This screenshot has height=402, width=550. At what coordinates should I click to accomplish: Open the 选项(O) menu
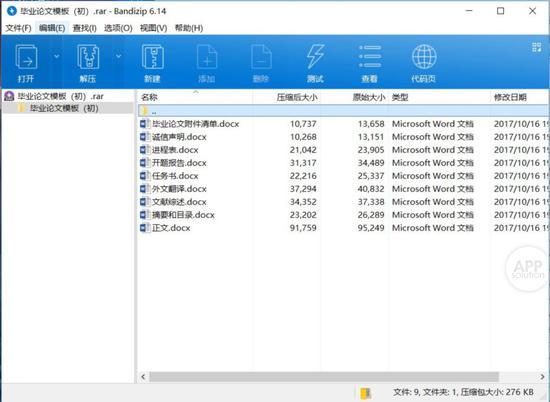118,28
